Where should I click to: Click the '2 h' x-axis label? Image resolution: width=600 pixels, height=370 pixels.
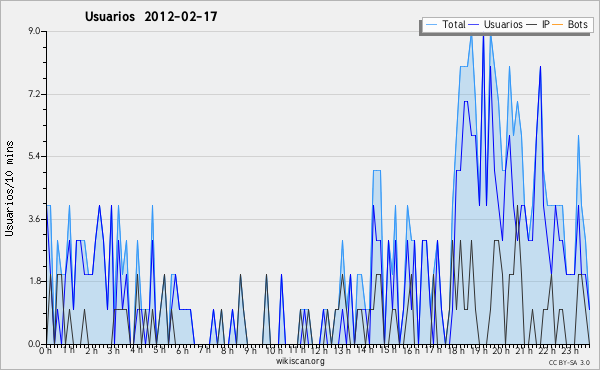(91, 351)
